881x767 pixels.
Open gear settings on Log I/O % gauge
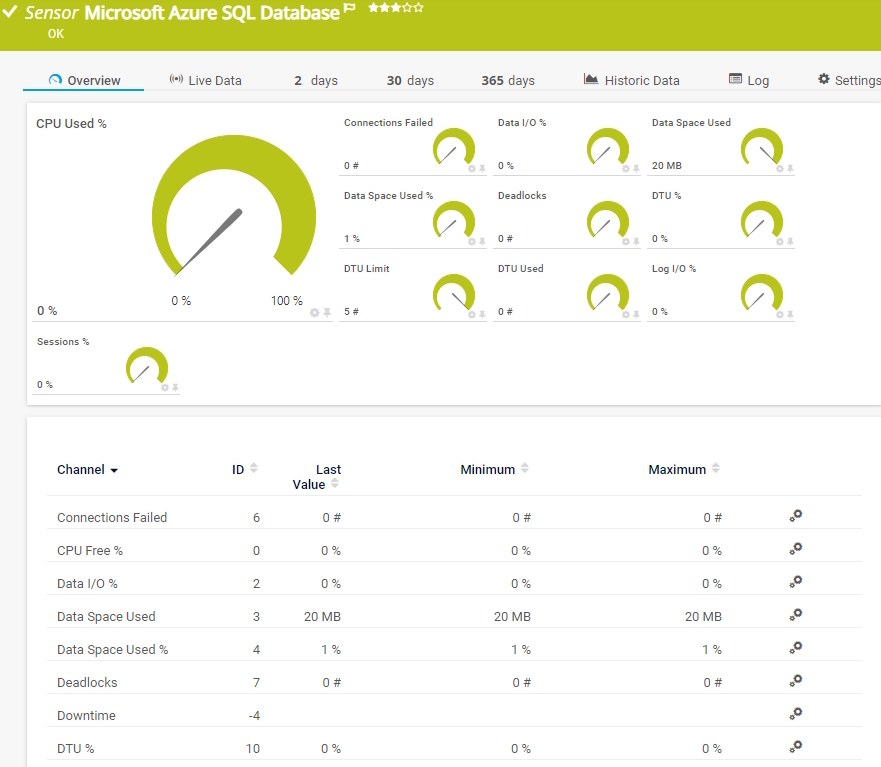pyautogui.click(x=779, y=315)
